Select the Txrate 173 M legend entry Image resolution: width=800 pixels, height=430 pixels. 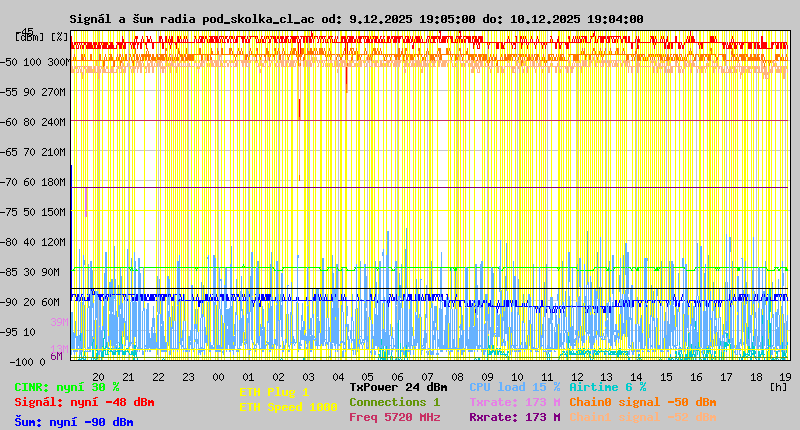[514, 402]
